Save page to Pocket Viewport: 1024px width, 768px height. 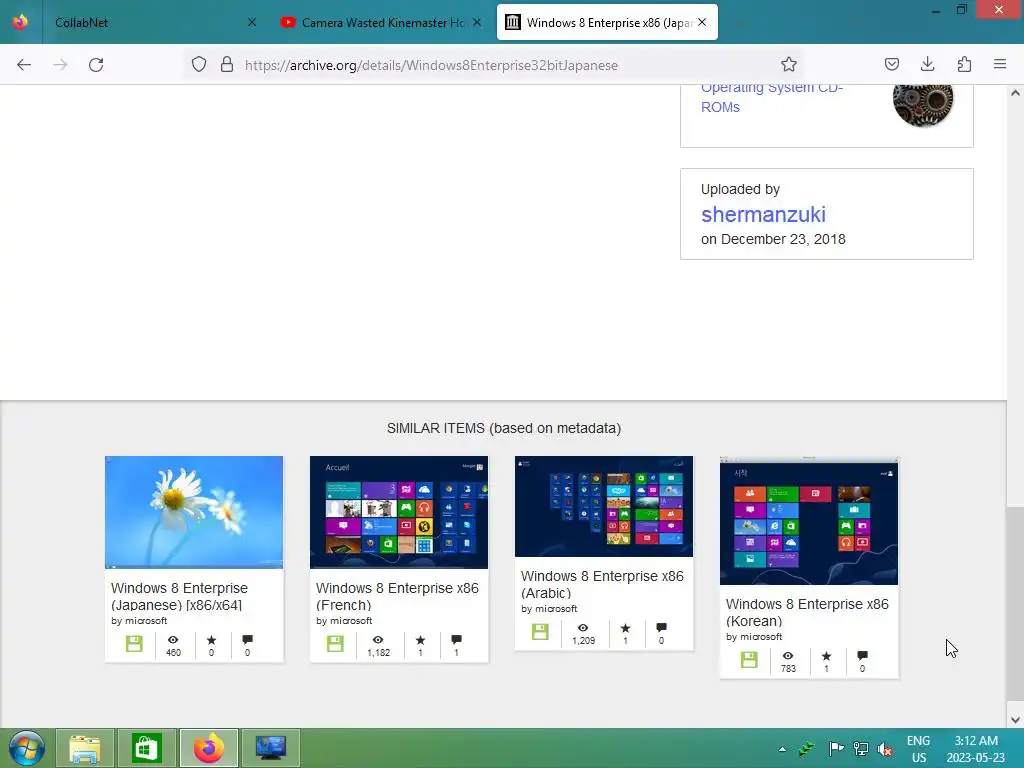(892, 65)
